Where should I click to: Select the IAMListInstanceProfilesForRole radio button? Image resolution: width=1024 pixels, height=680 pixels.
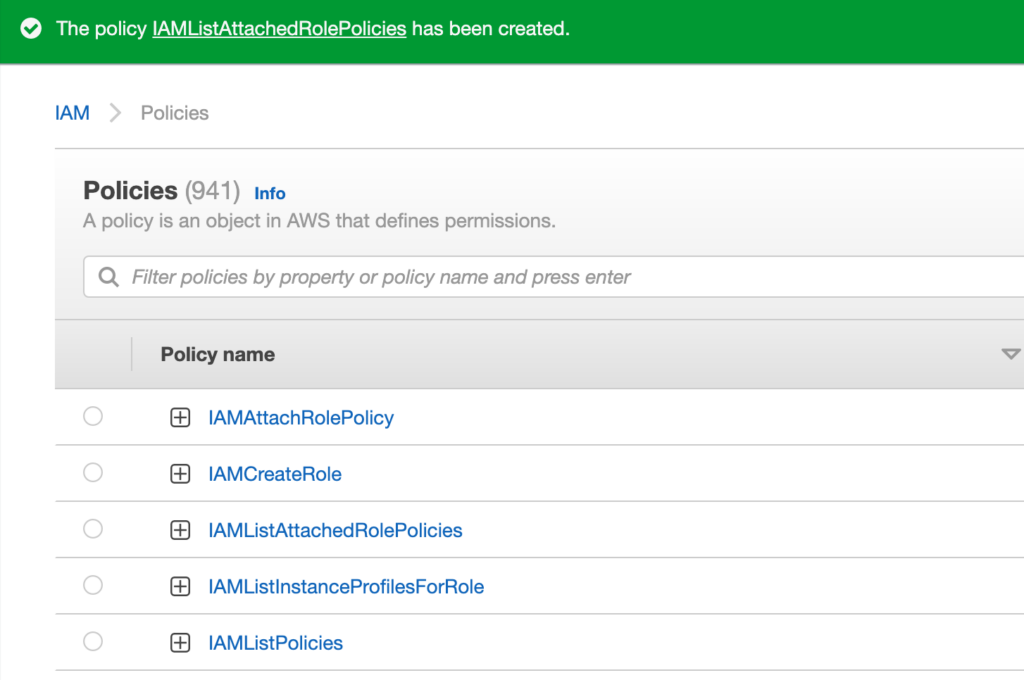point(93,585)
